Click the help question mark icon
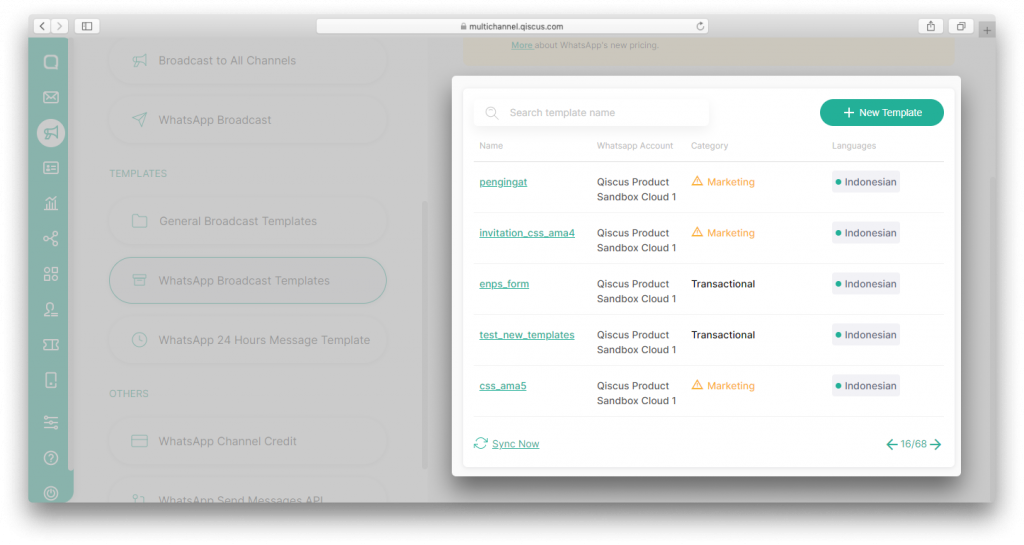 click(x=51, y=458)
